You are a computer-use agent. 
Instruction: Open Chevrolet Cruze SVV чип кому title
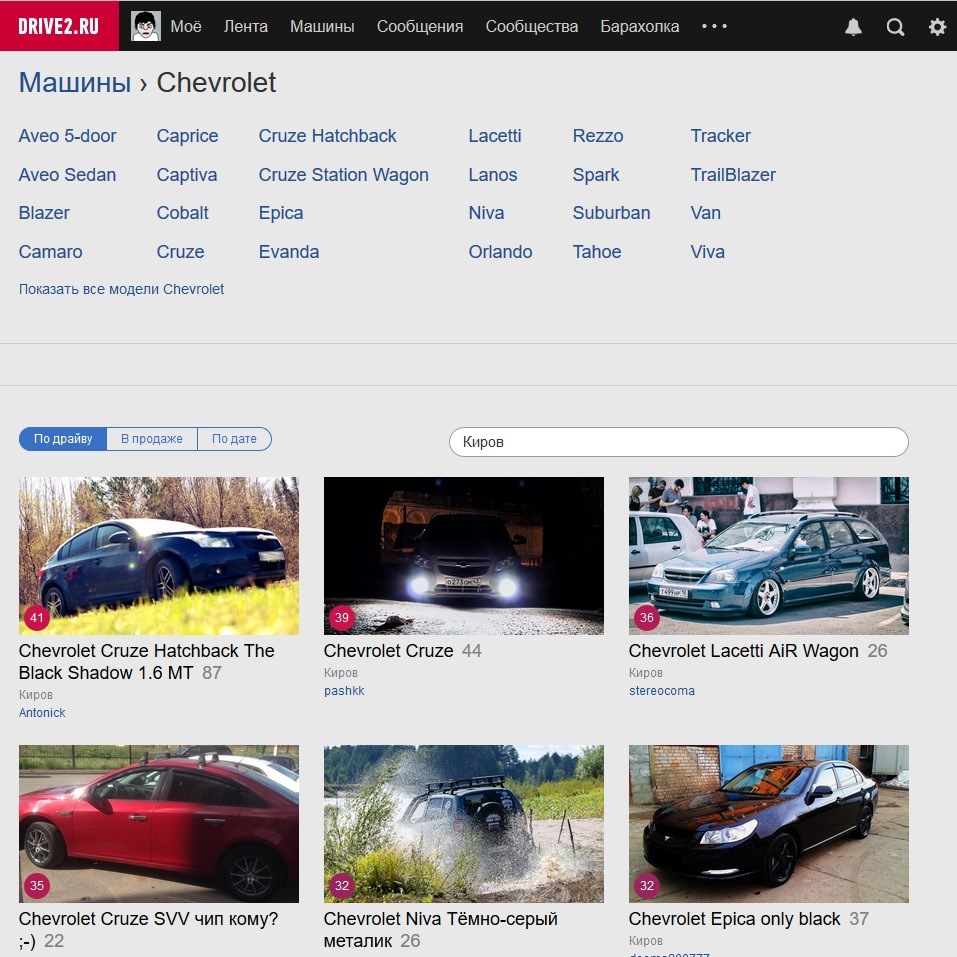click(148, 930)
